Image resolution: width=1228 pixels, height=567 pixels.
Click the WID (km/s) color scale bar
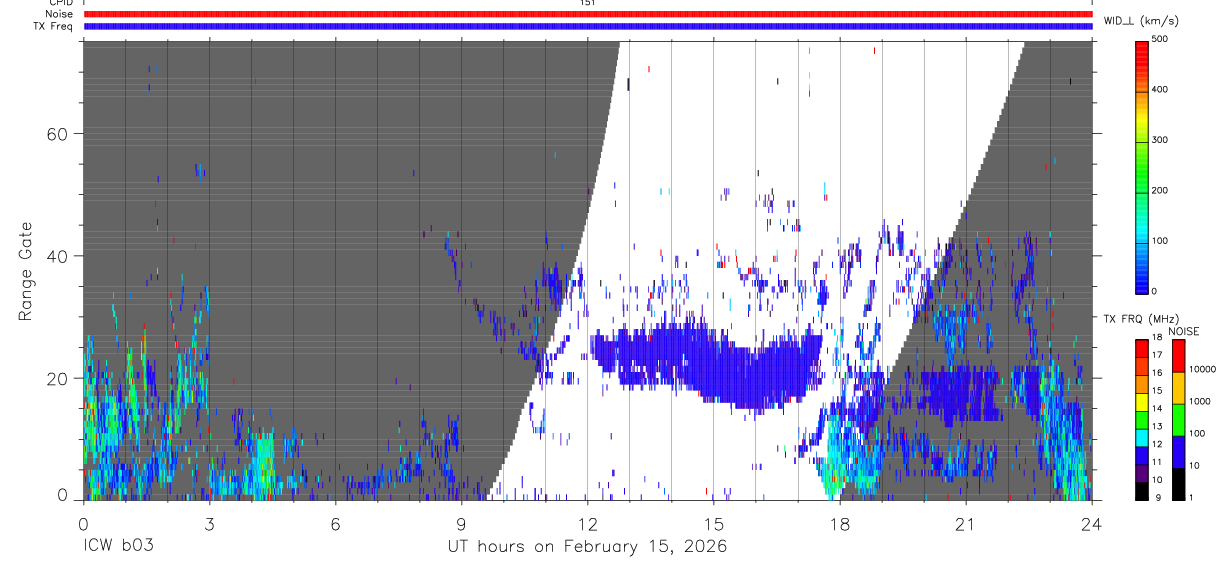(1142, 166)
